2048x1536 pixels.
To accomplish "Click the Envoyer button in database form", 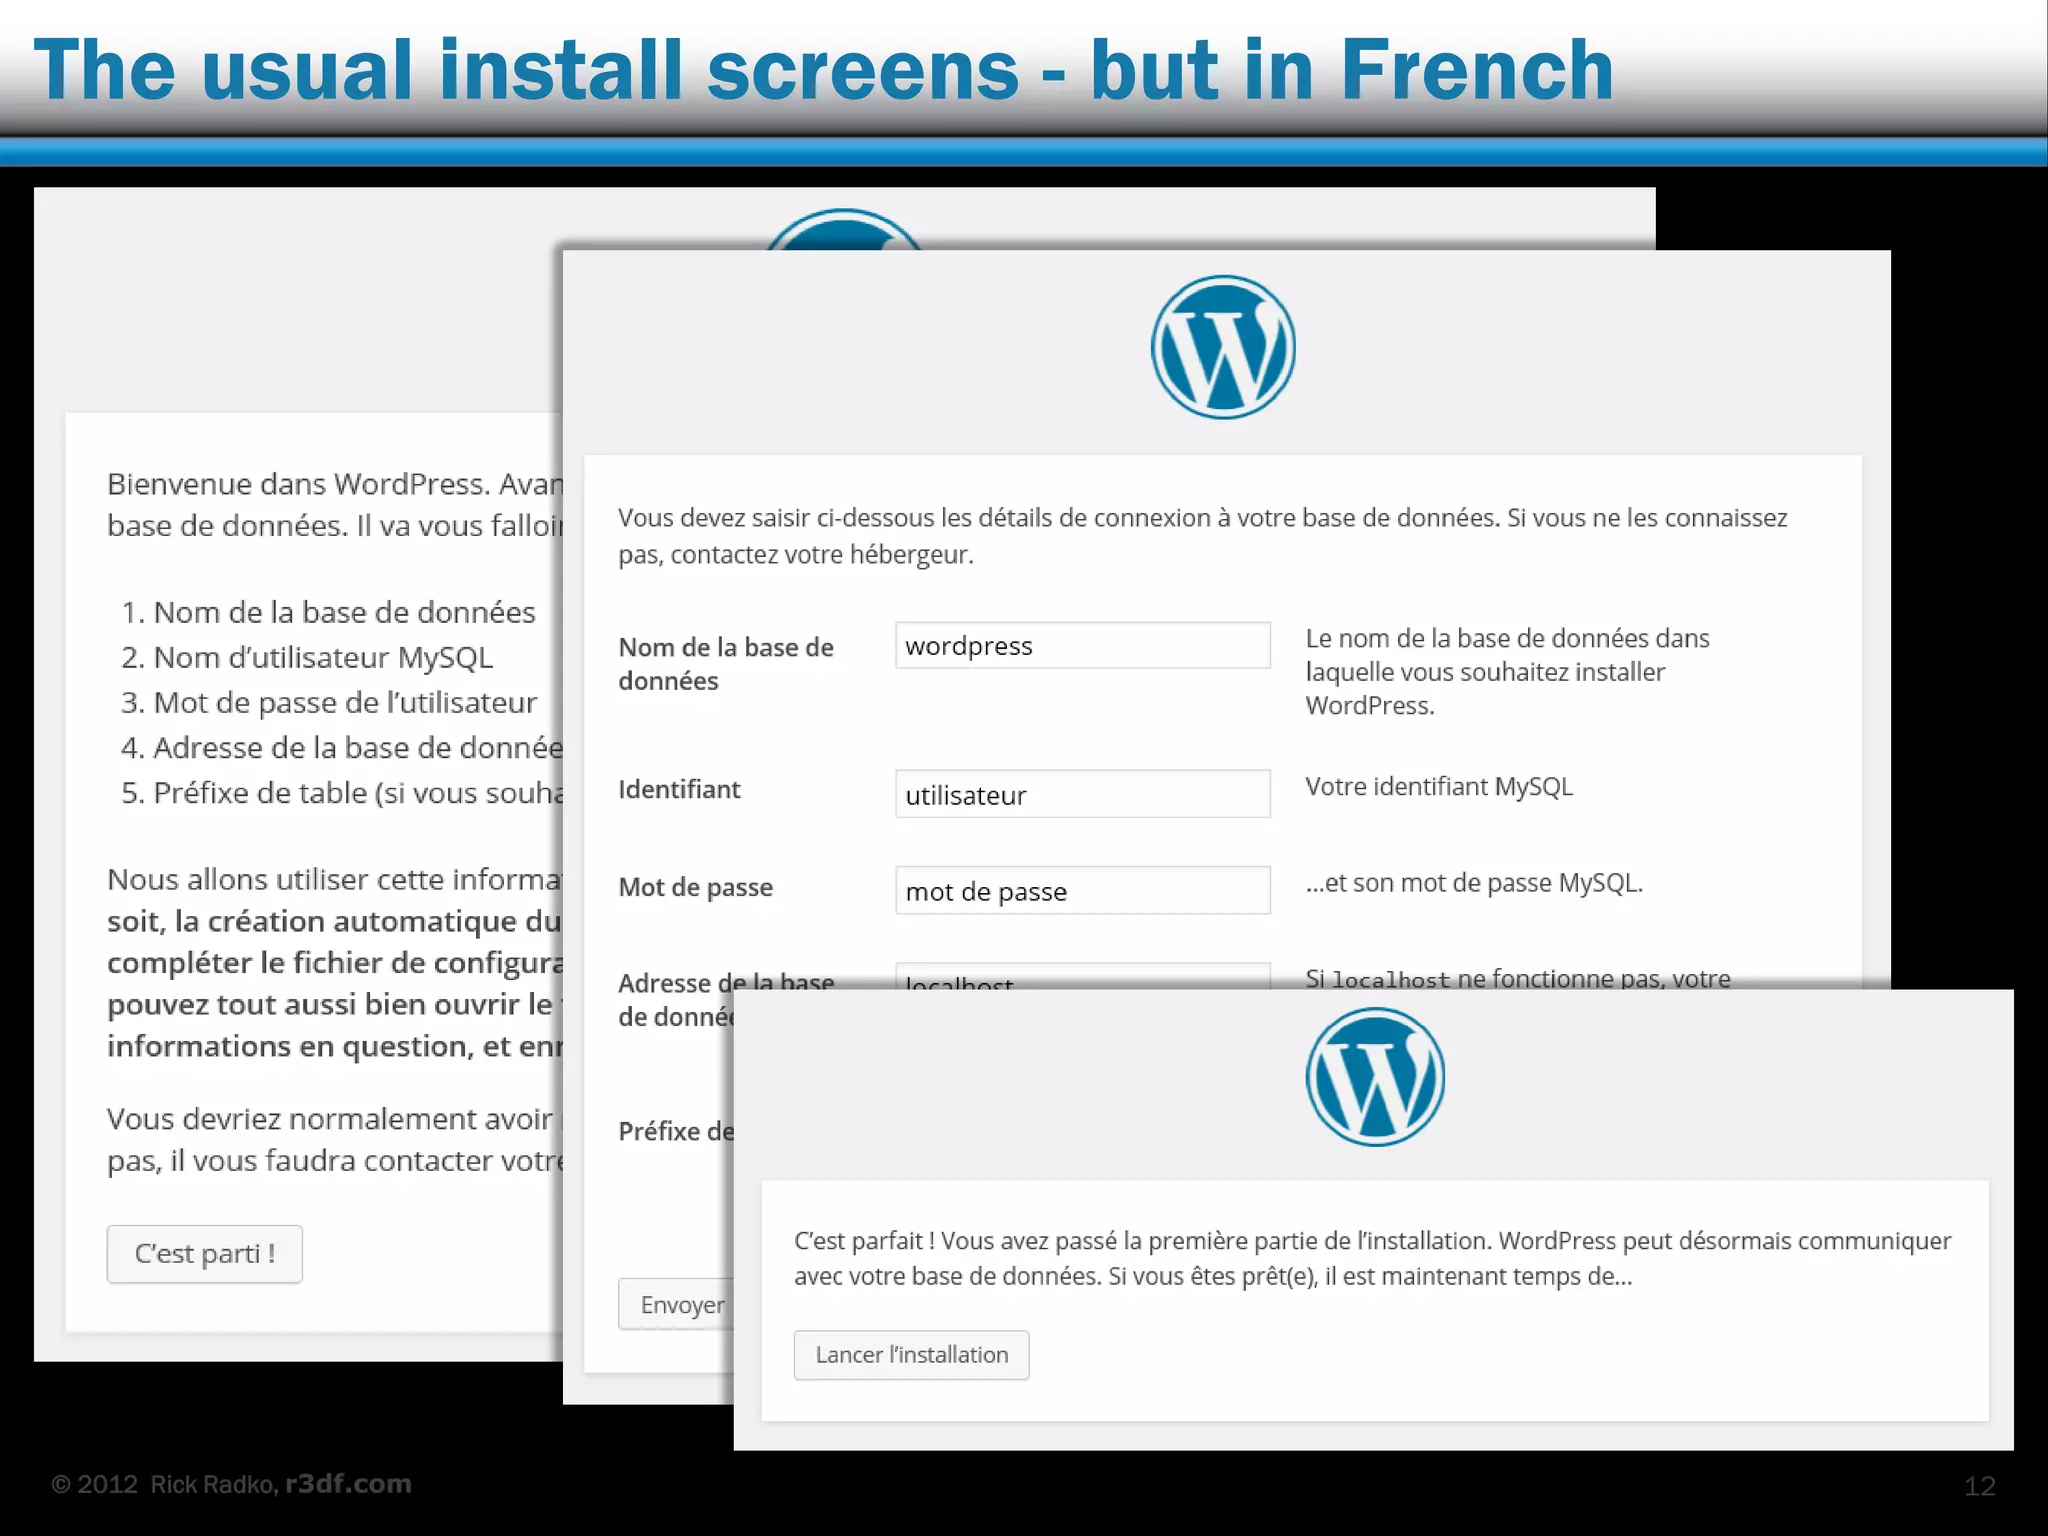I will coord(677,1304).
